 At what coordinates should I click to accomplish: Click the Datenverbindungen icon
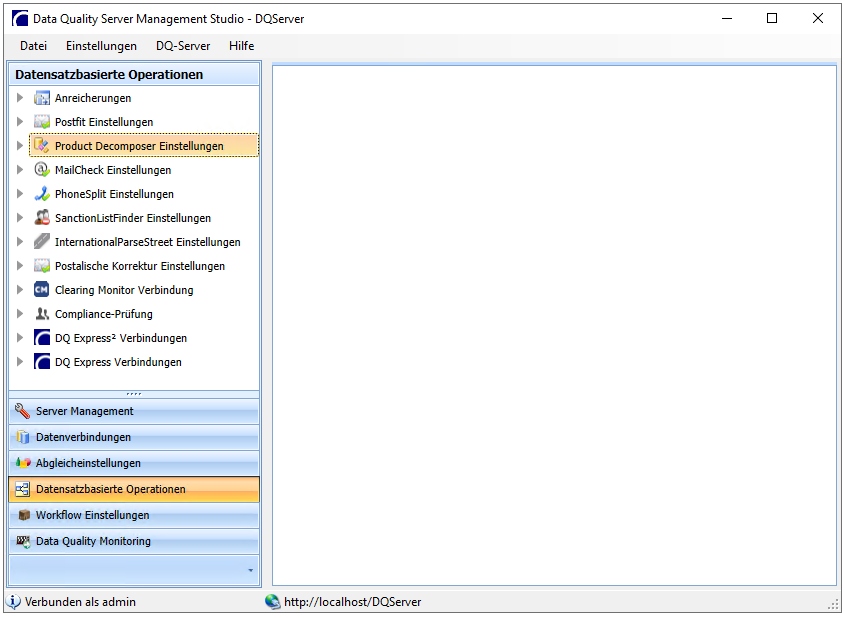click(x=23, y=437)
